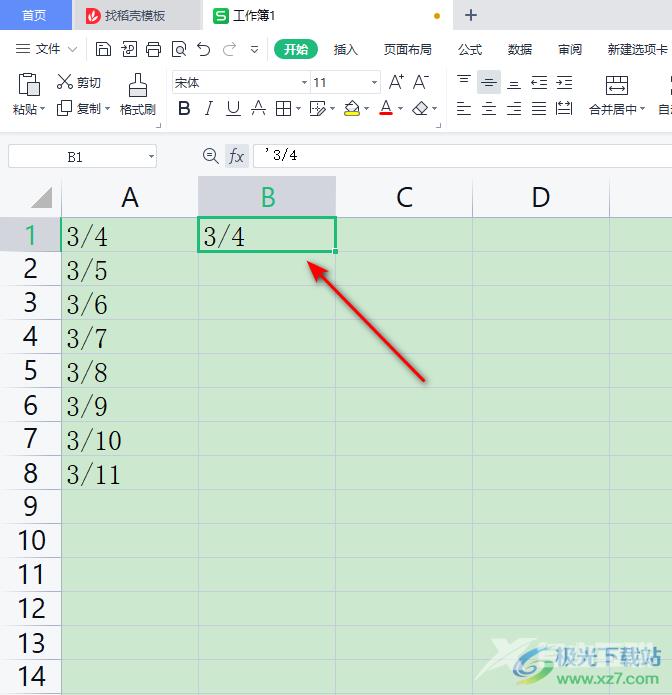Screen dimensions: 672x695
Task: Align text to top of cell
Action: click(x=464, y=82)
